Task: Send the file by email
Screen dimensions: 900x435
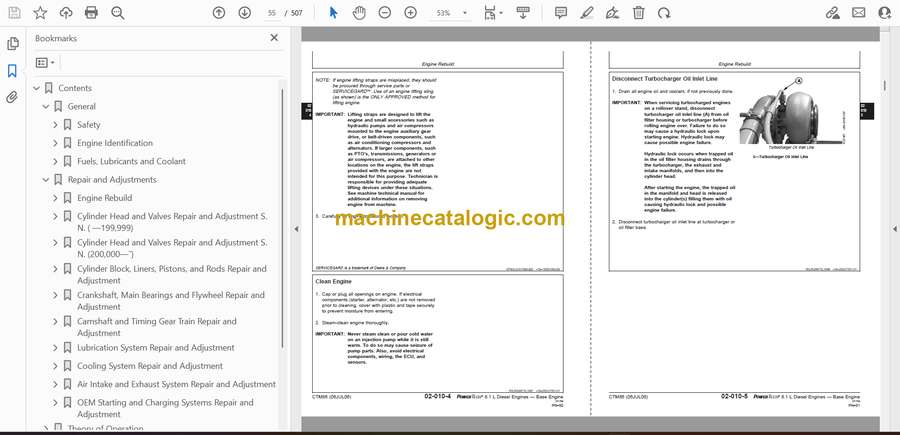Action: (x=859, y=13)
